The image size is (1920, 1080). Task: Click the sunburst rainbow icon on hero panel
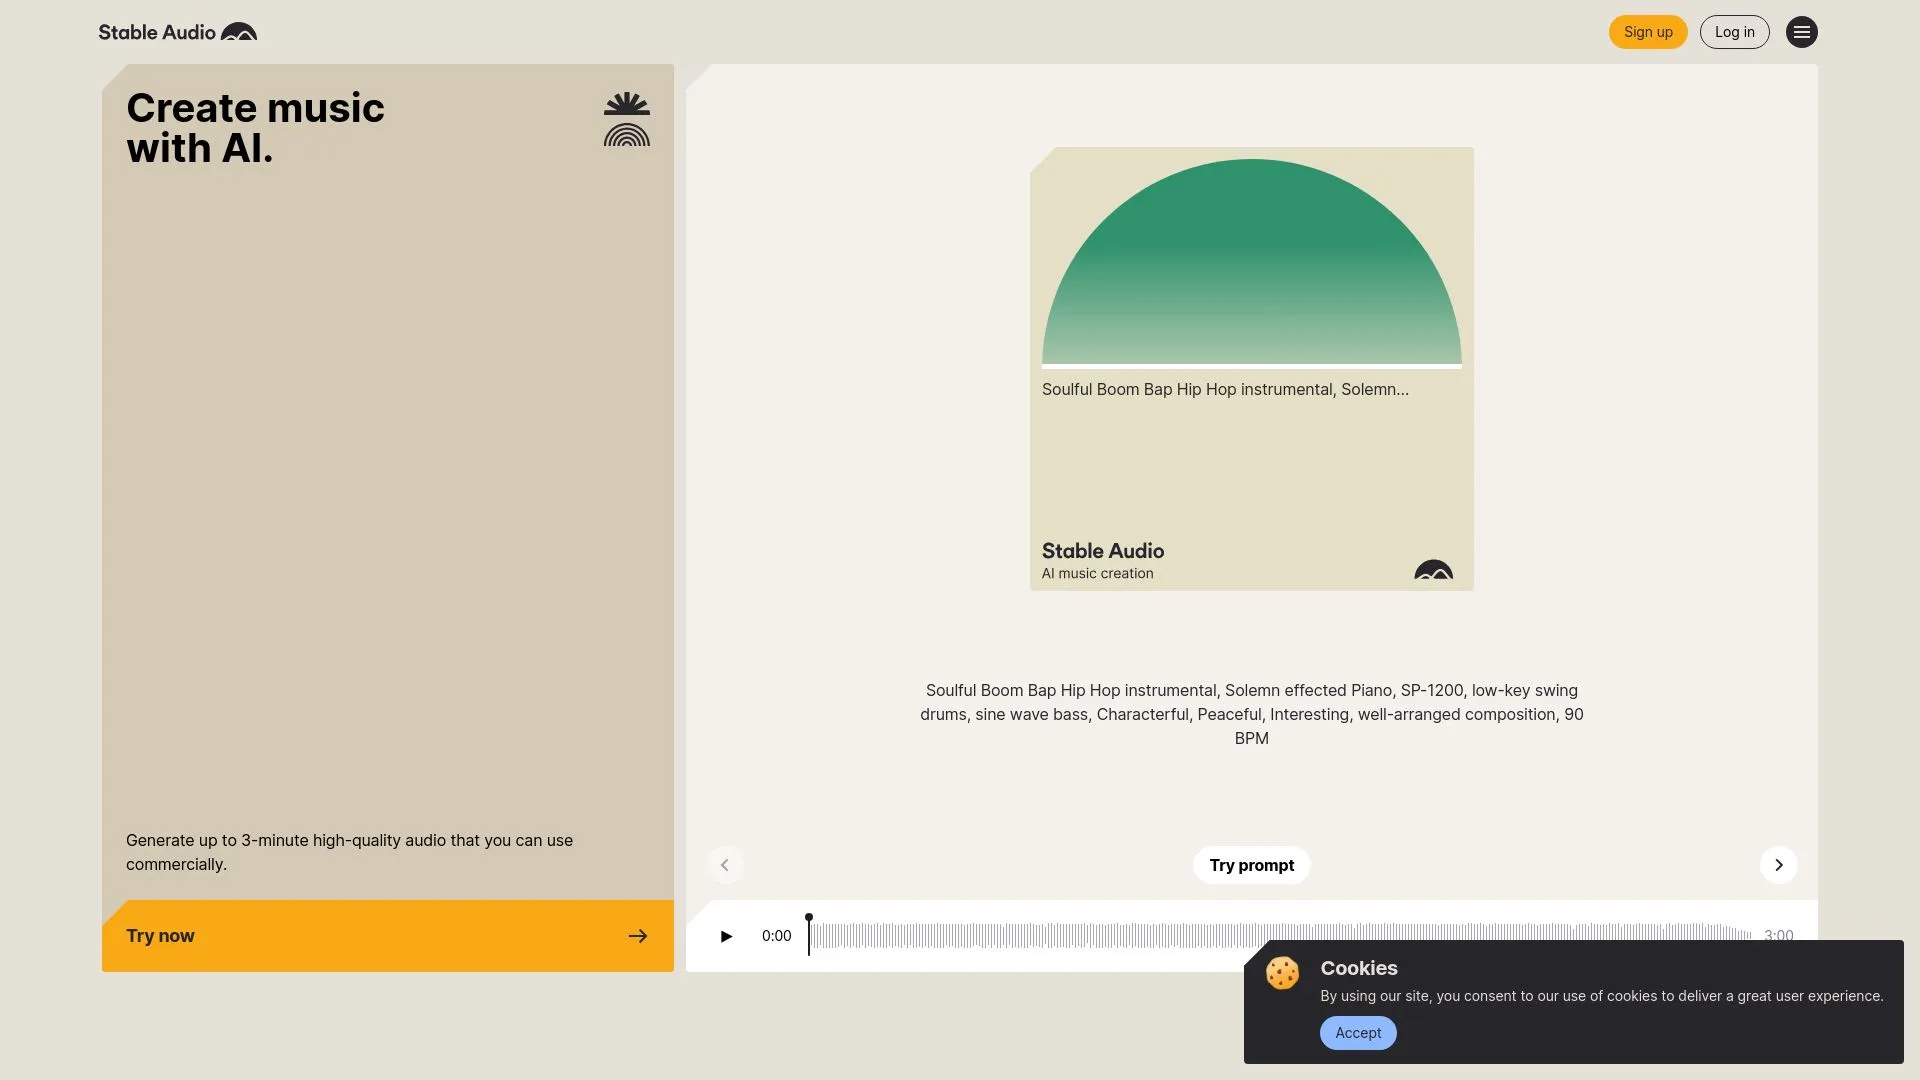coord(626,120)
